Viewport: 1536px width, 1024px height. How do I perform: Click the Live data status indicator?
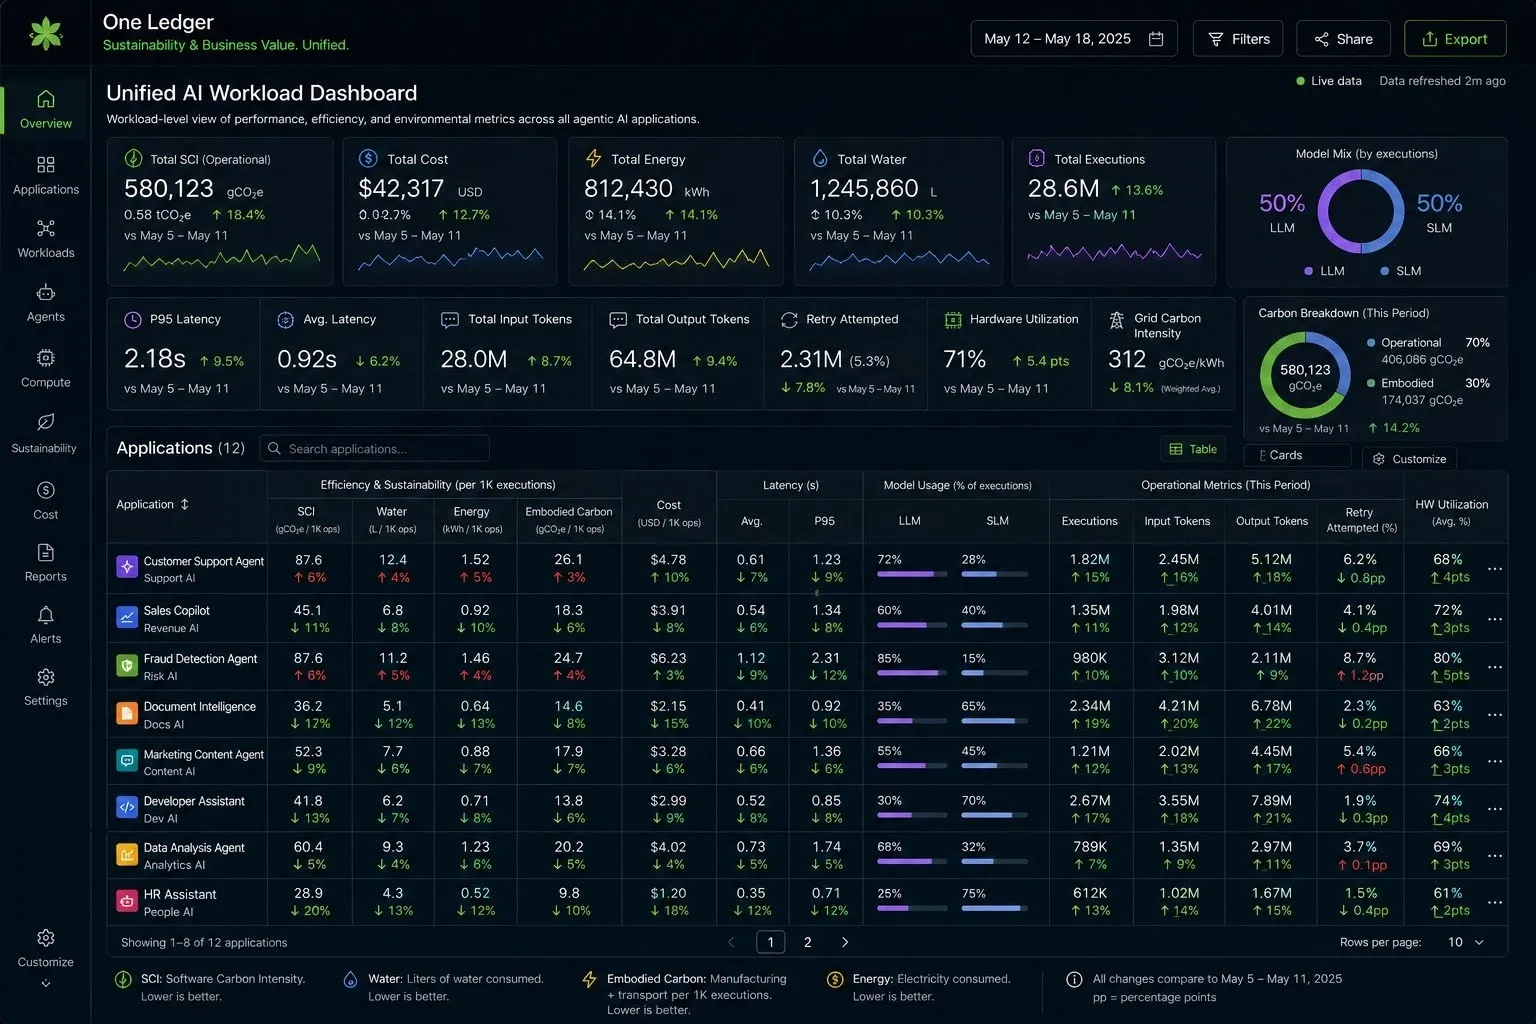pos(1329,81)
